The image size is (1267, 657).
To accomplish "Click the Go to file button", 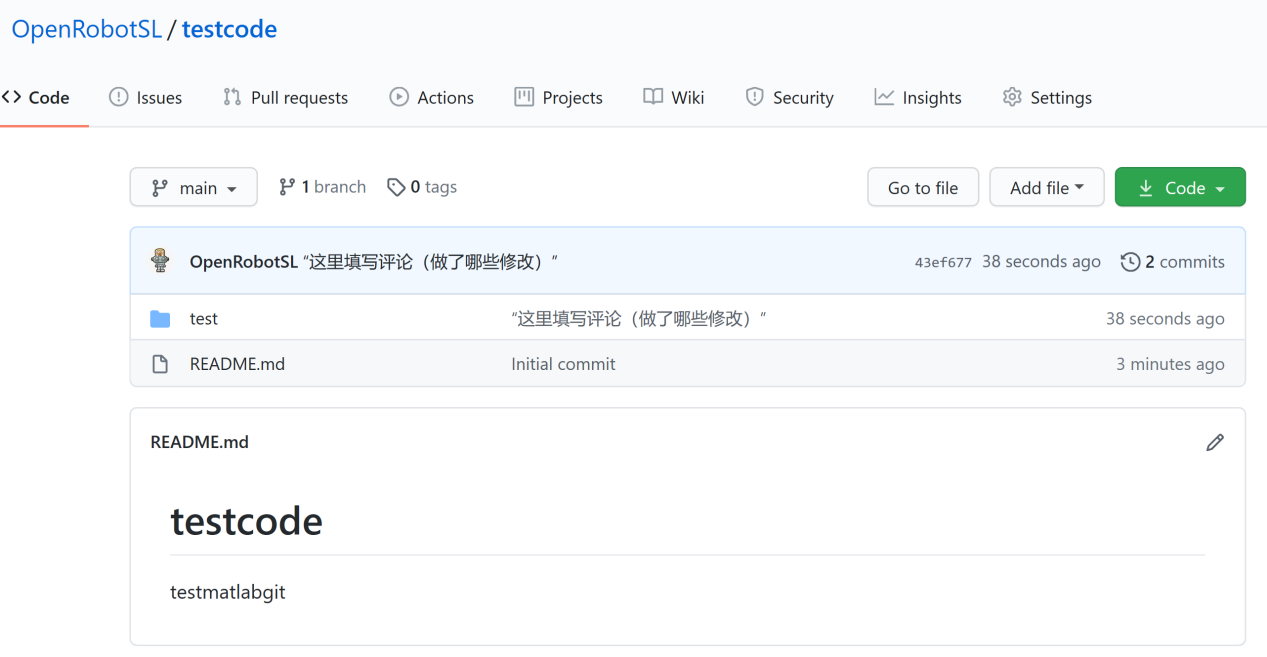I will [922, 186].
